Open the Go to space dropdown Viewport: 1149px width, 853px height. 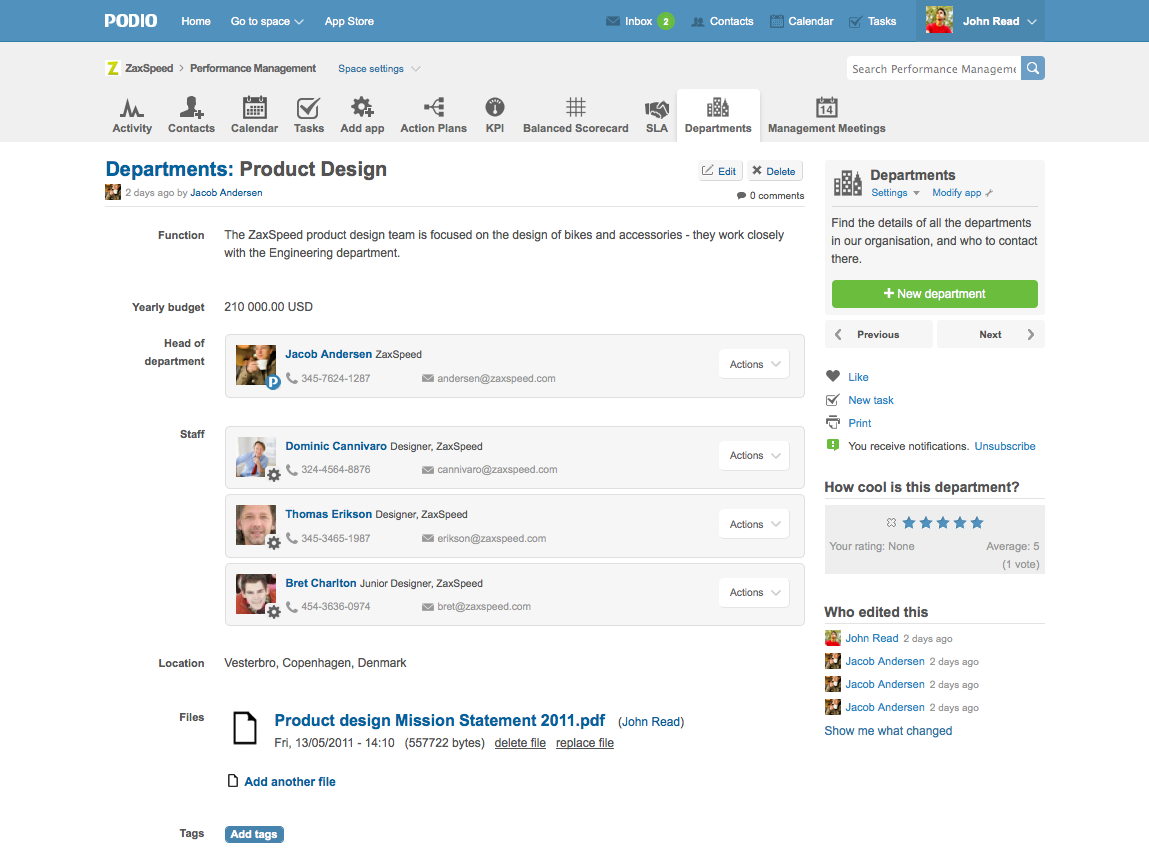tap(267, 21)
